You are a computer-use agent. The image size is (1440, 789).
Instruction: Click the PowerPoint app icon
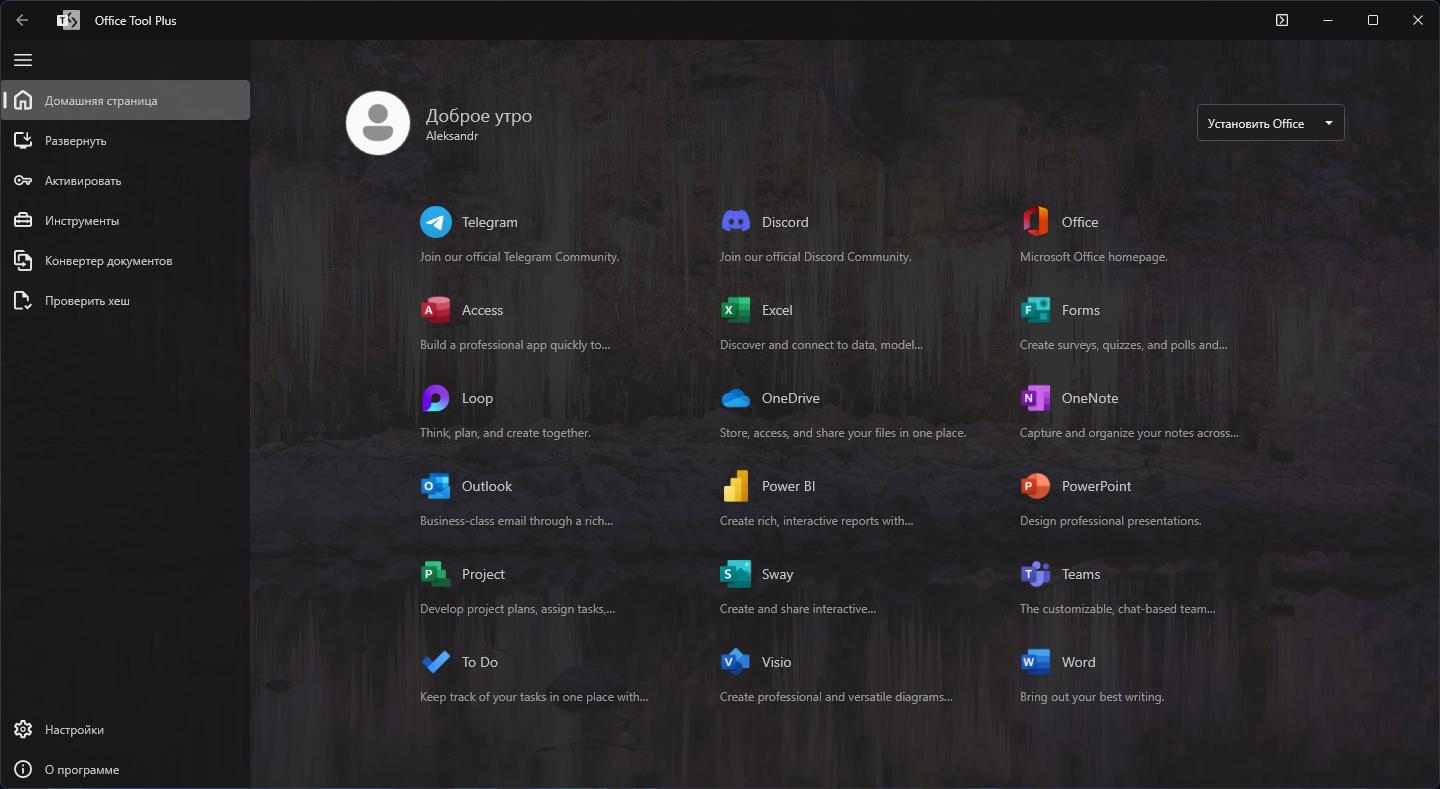pyautogui.click(x=1036, y=486)
